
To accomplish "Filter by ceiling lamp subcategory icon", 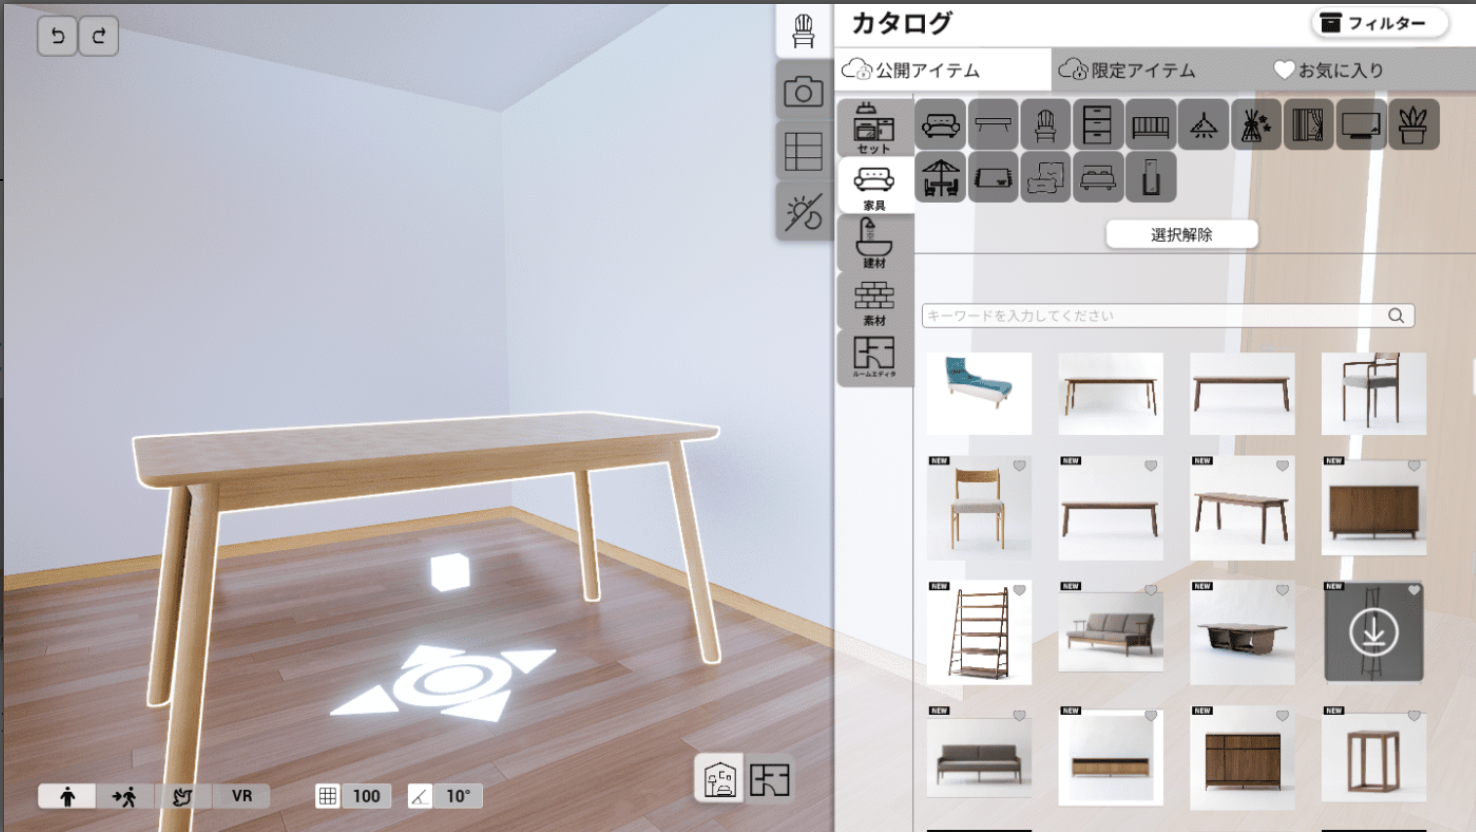I will (x=1203, y=125).
